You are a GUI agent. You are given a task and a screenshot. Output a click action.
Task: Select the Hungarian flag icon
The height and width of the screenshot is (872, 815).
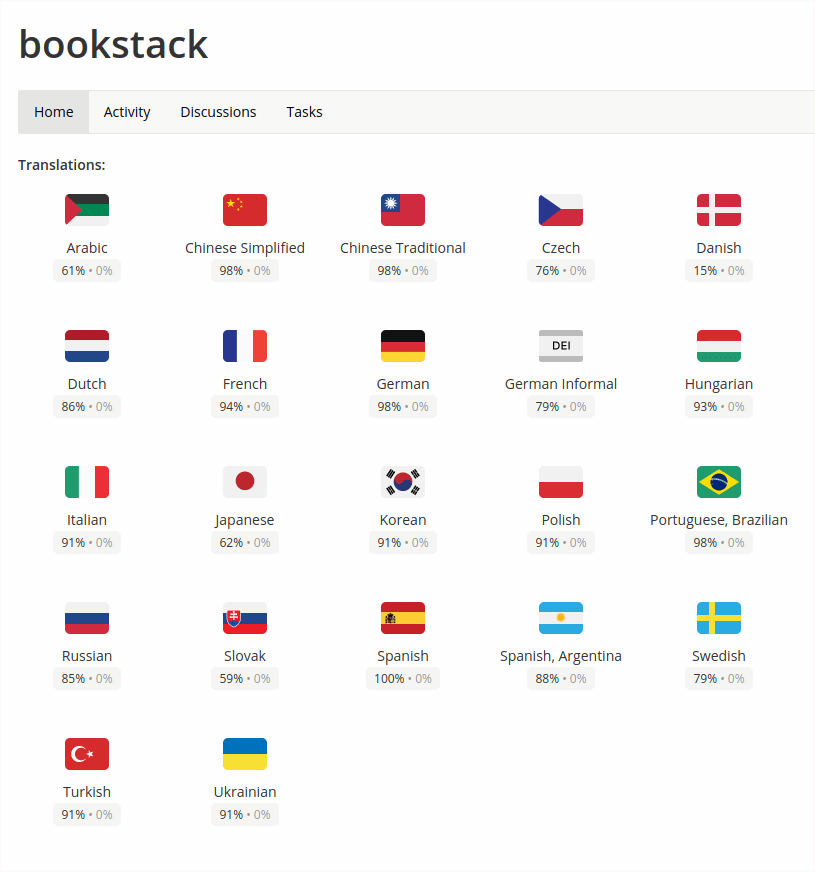[x=718, y=346]
